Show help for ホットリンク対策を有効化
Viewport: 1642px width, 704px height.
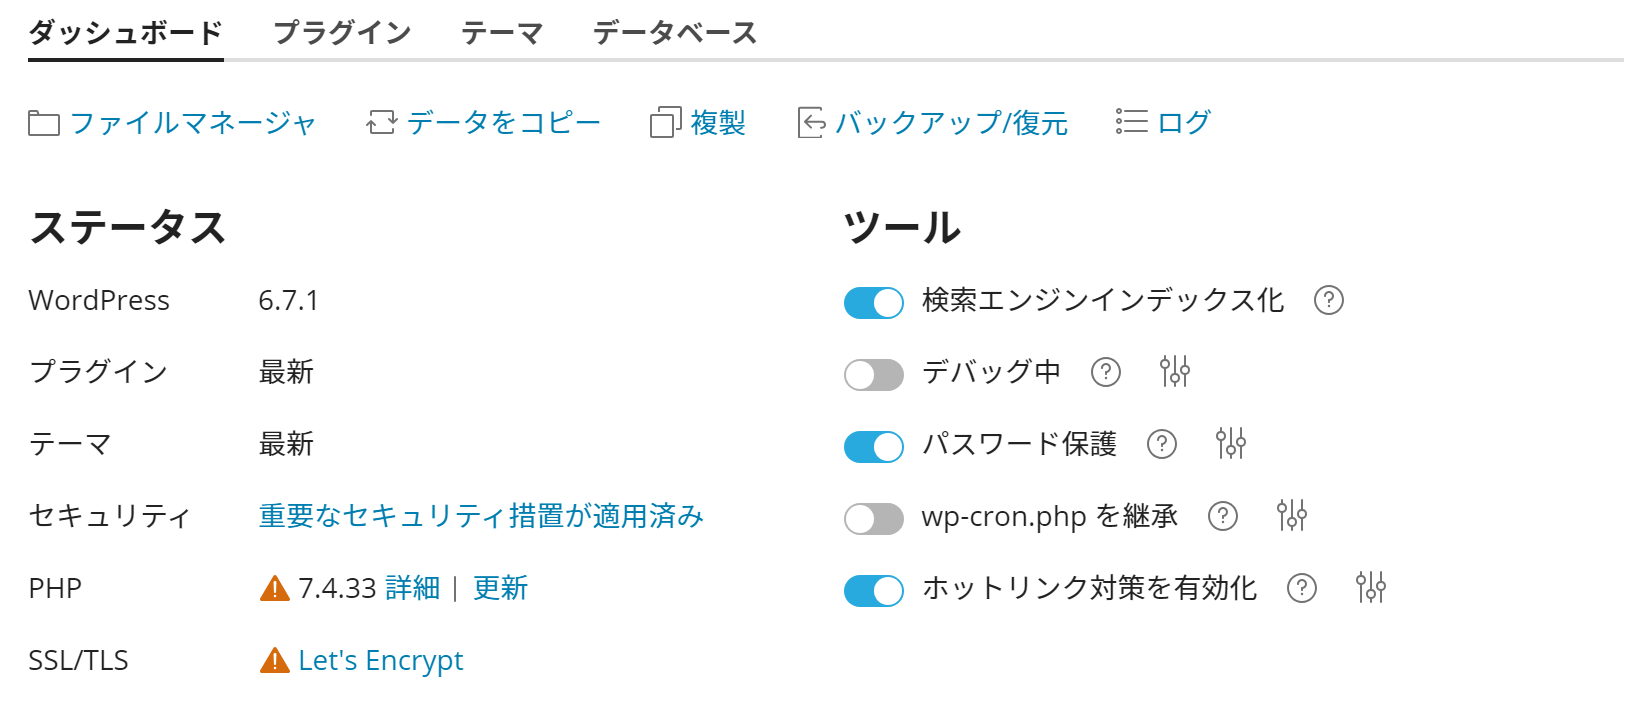tap(1302, 588)
